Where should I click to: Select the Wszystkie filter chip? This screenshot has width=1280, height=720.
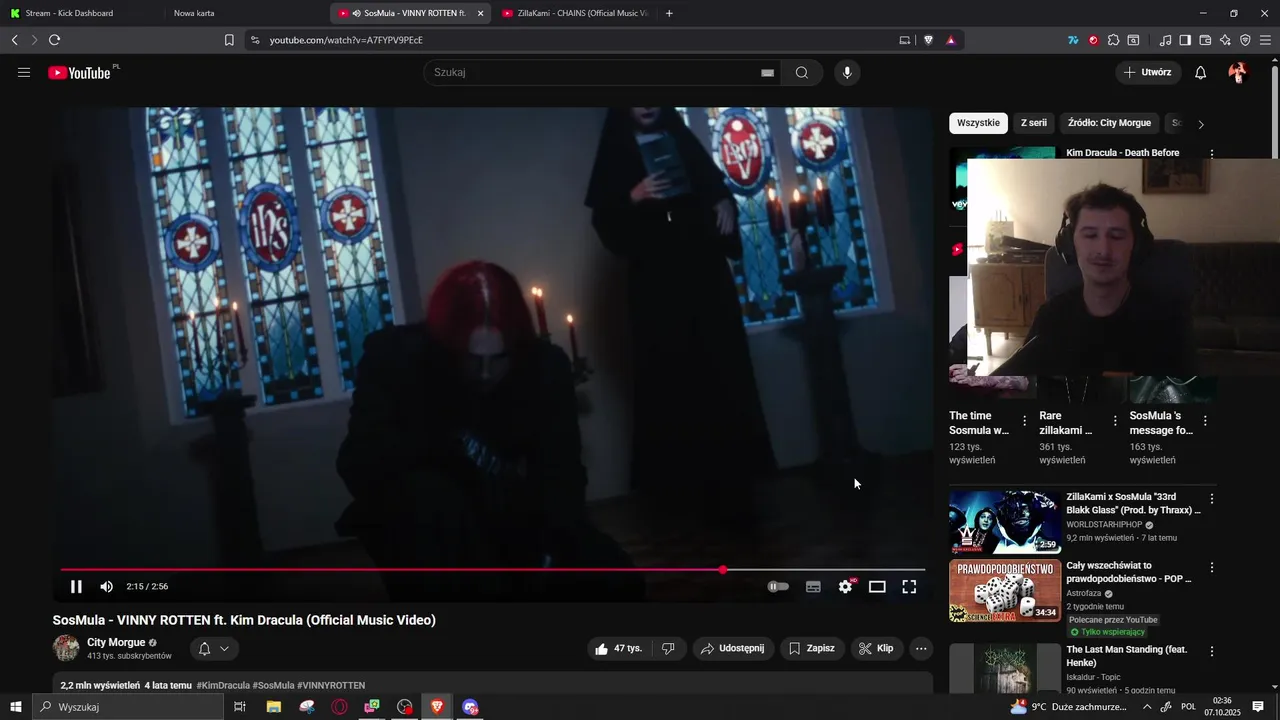(x=978, y=123)
